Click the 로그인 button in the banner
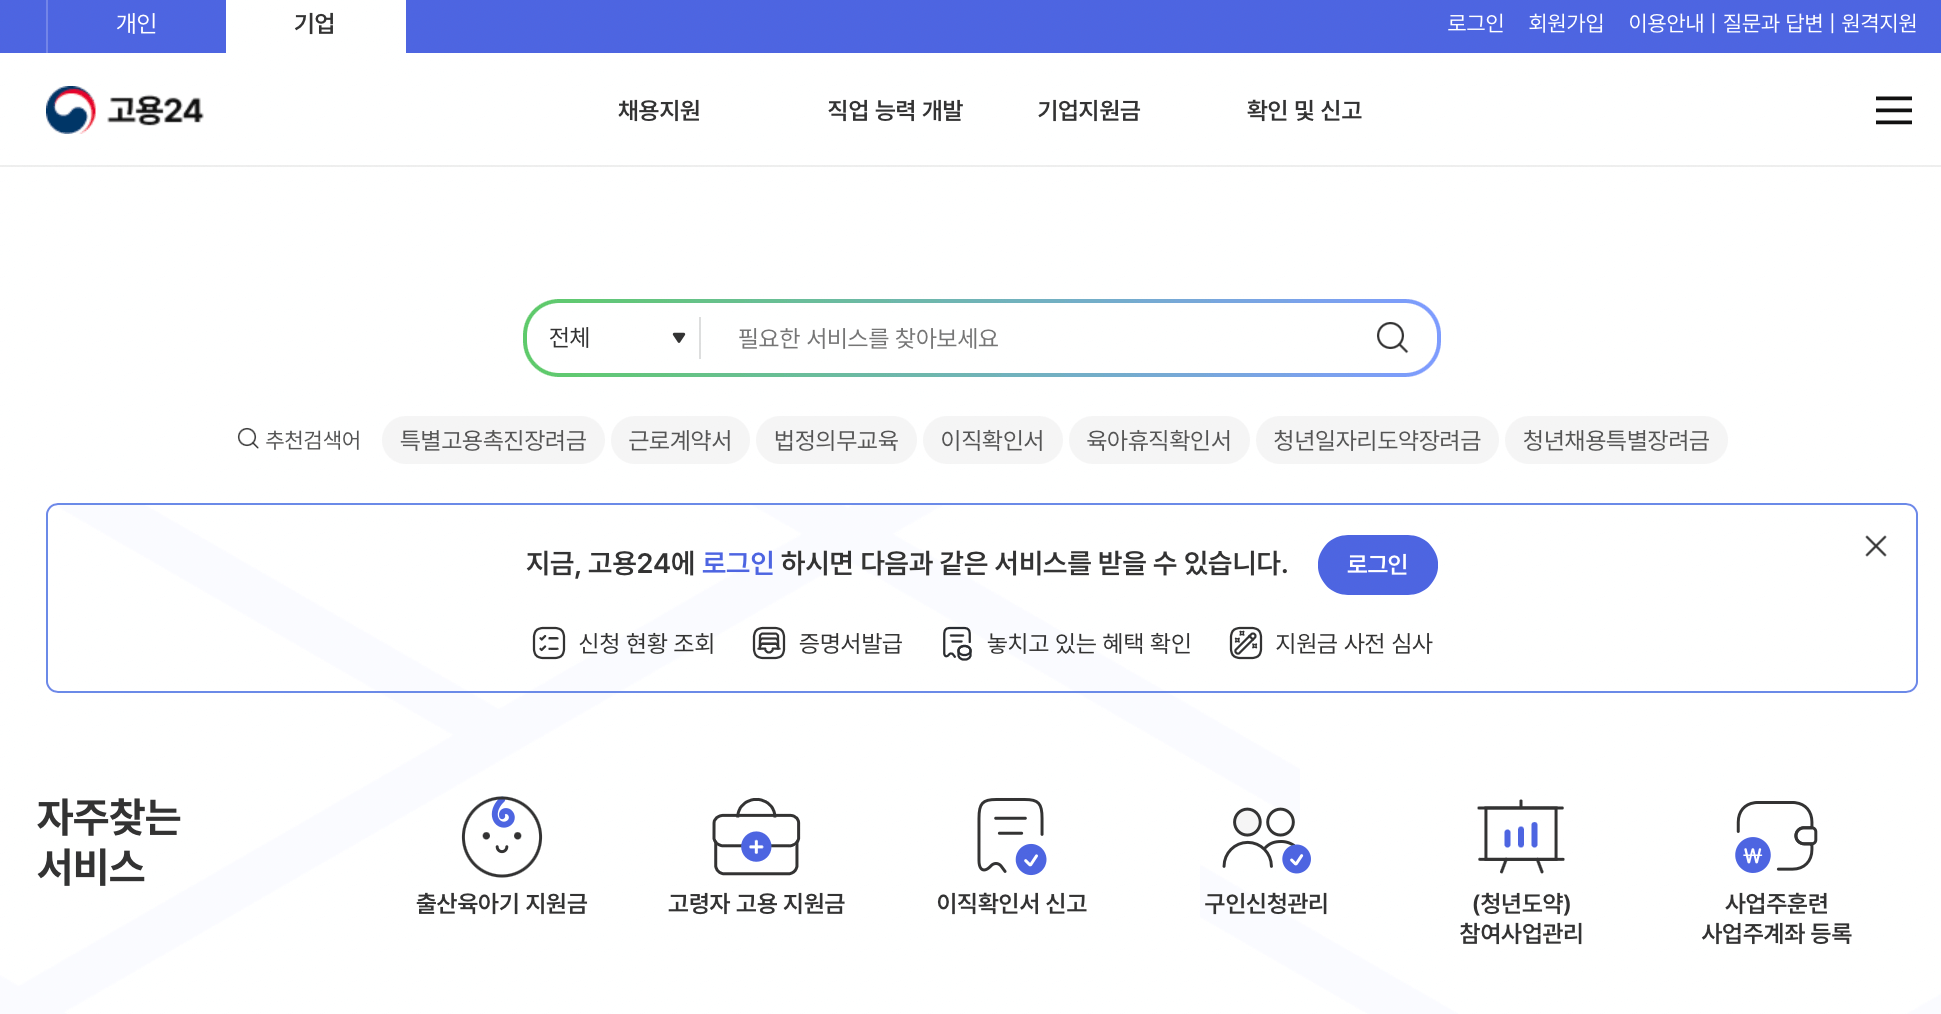The image size is (1941, 1014). point(1378,565)
